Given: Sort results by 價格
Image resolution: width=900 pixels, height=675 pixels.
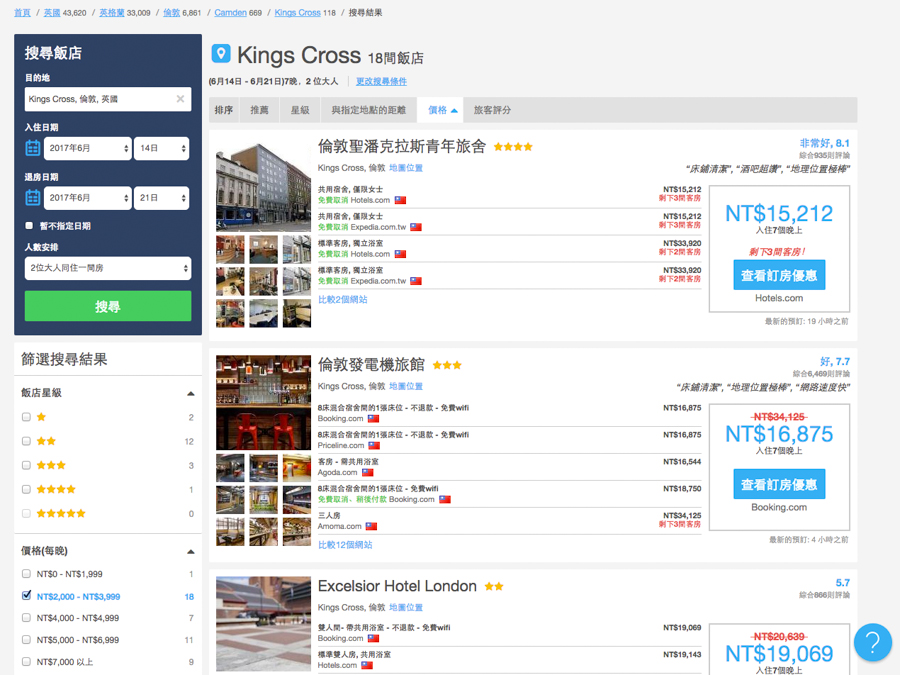Looking at the screenshot, I should click(441, 110).
